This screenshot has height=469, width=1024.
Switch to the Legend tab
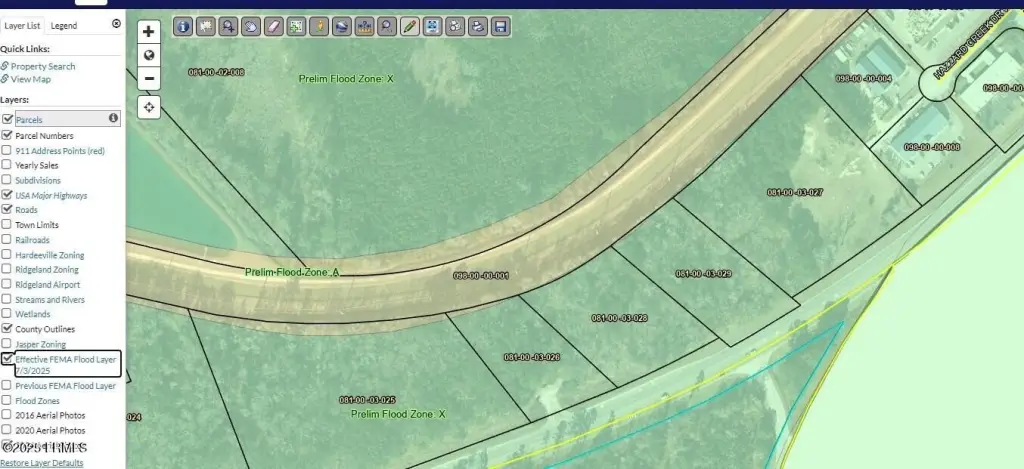[x=63, y=25]
